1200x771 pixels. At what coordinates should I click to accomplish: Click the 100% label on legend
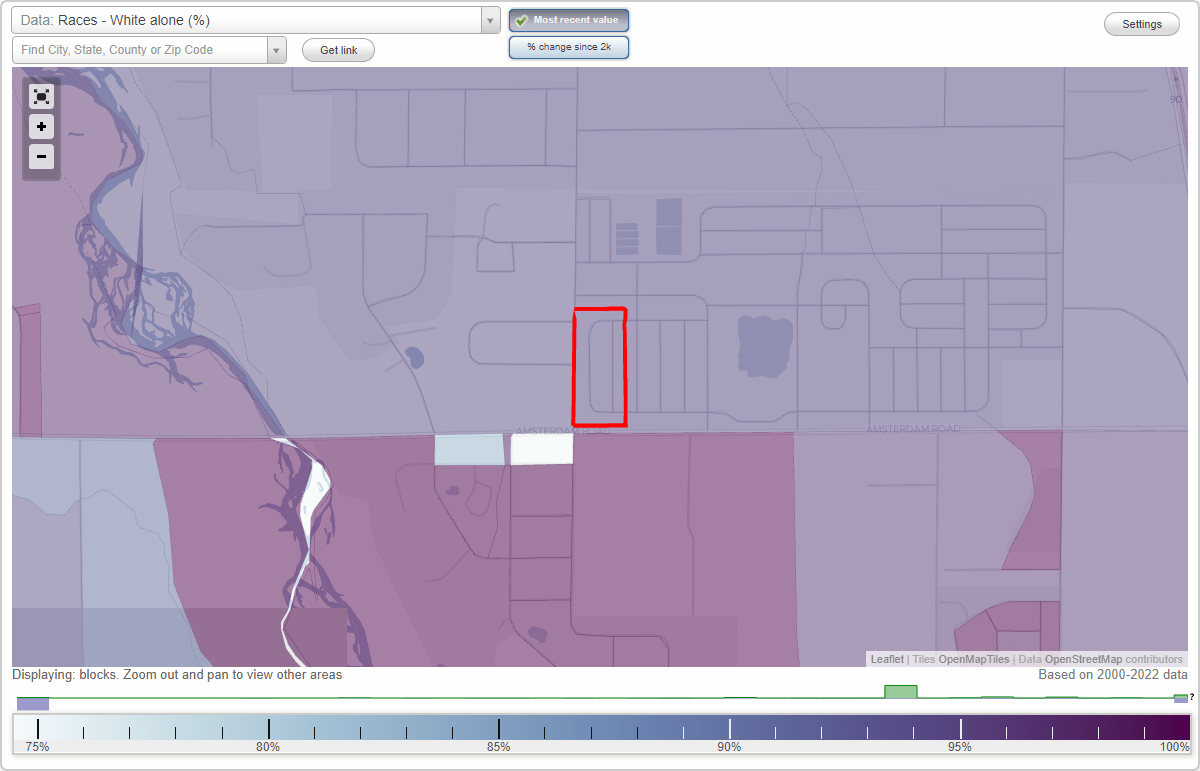click(1174, 747)
